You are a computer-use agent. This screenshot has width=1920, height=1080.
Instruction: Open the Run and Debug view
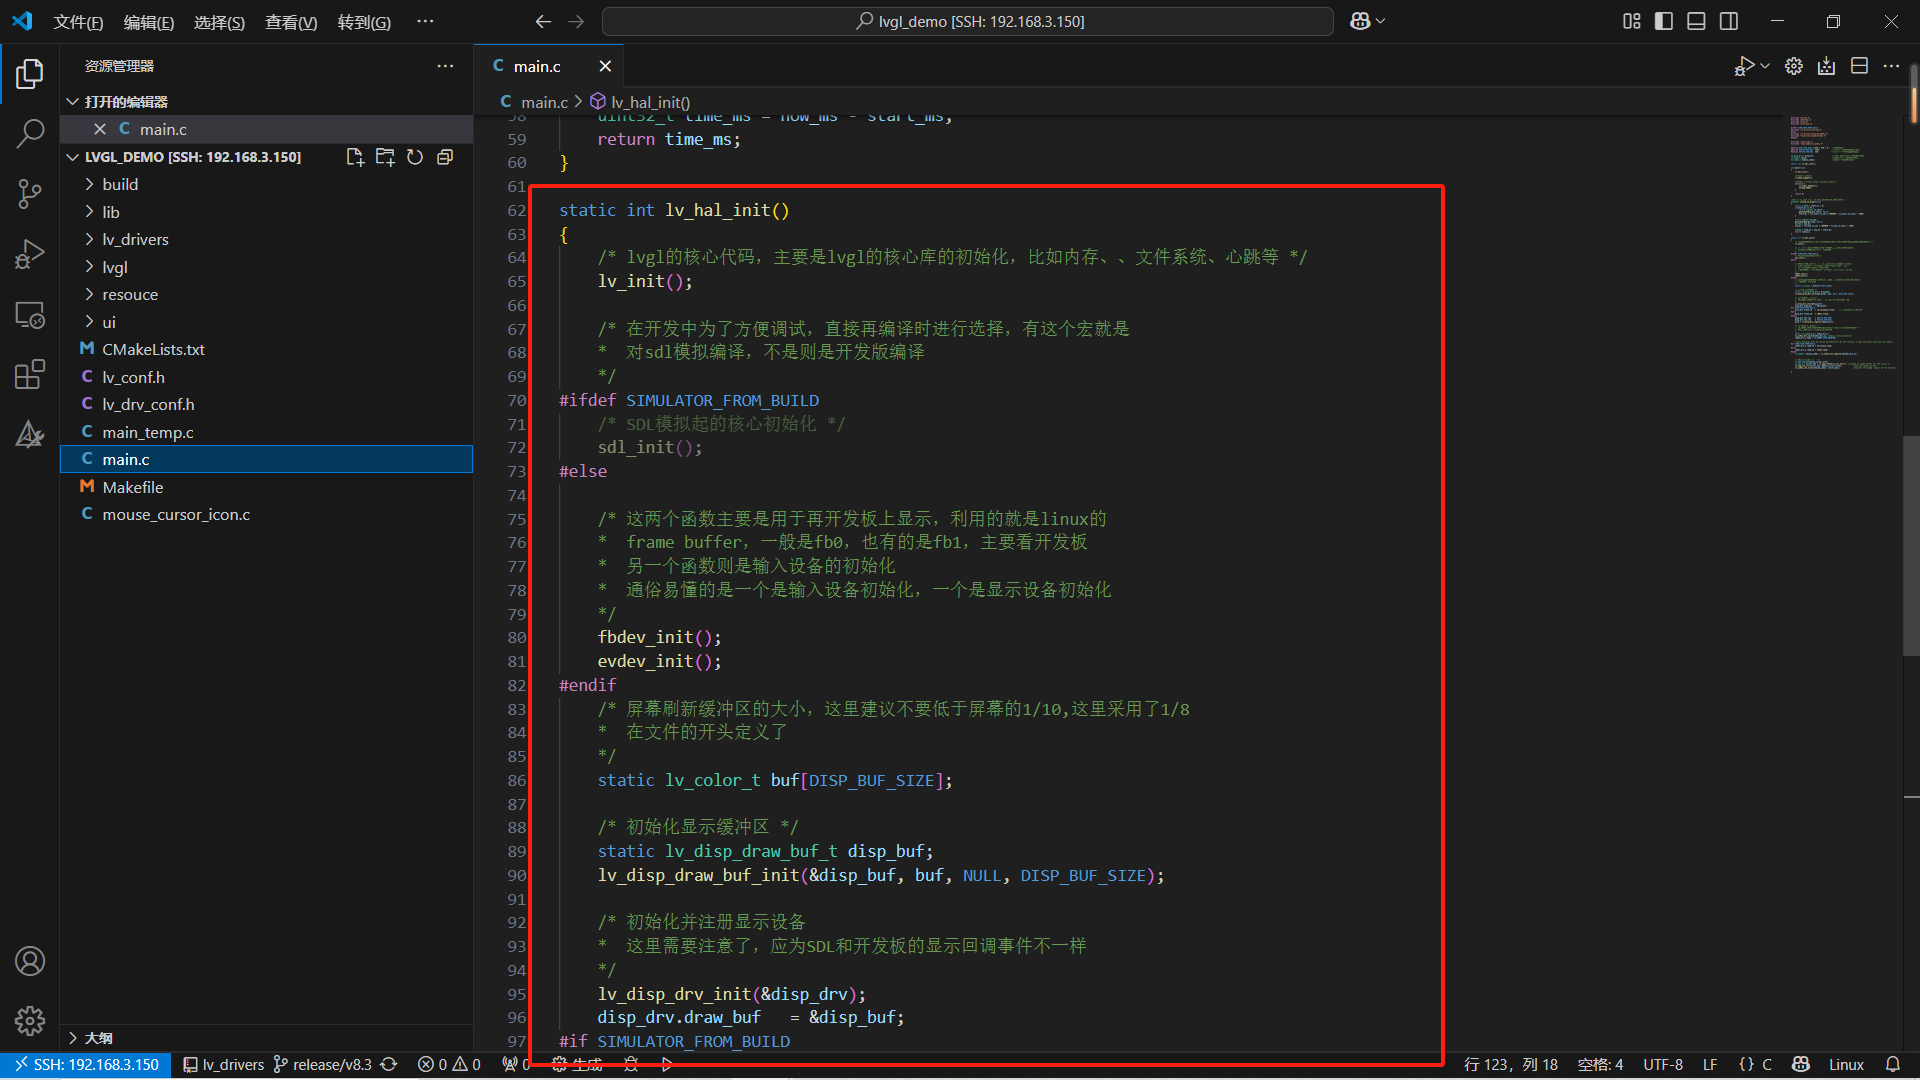coord(30,254)
